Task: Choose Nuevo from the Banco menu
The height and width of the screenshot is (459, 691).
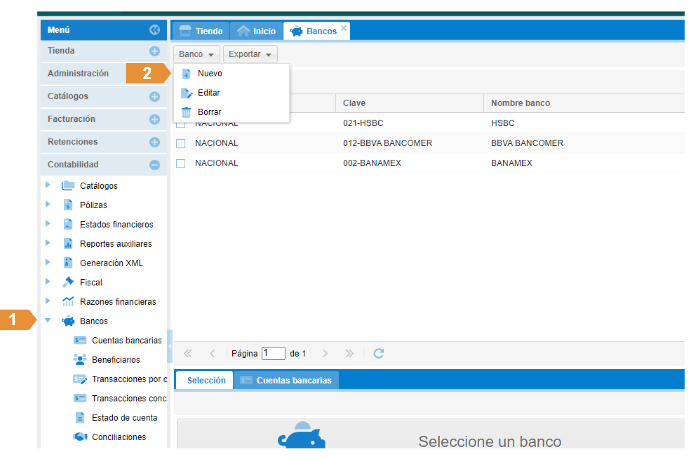Action: [x=210, y=74]
